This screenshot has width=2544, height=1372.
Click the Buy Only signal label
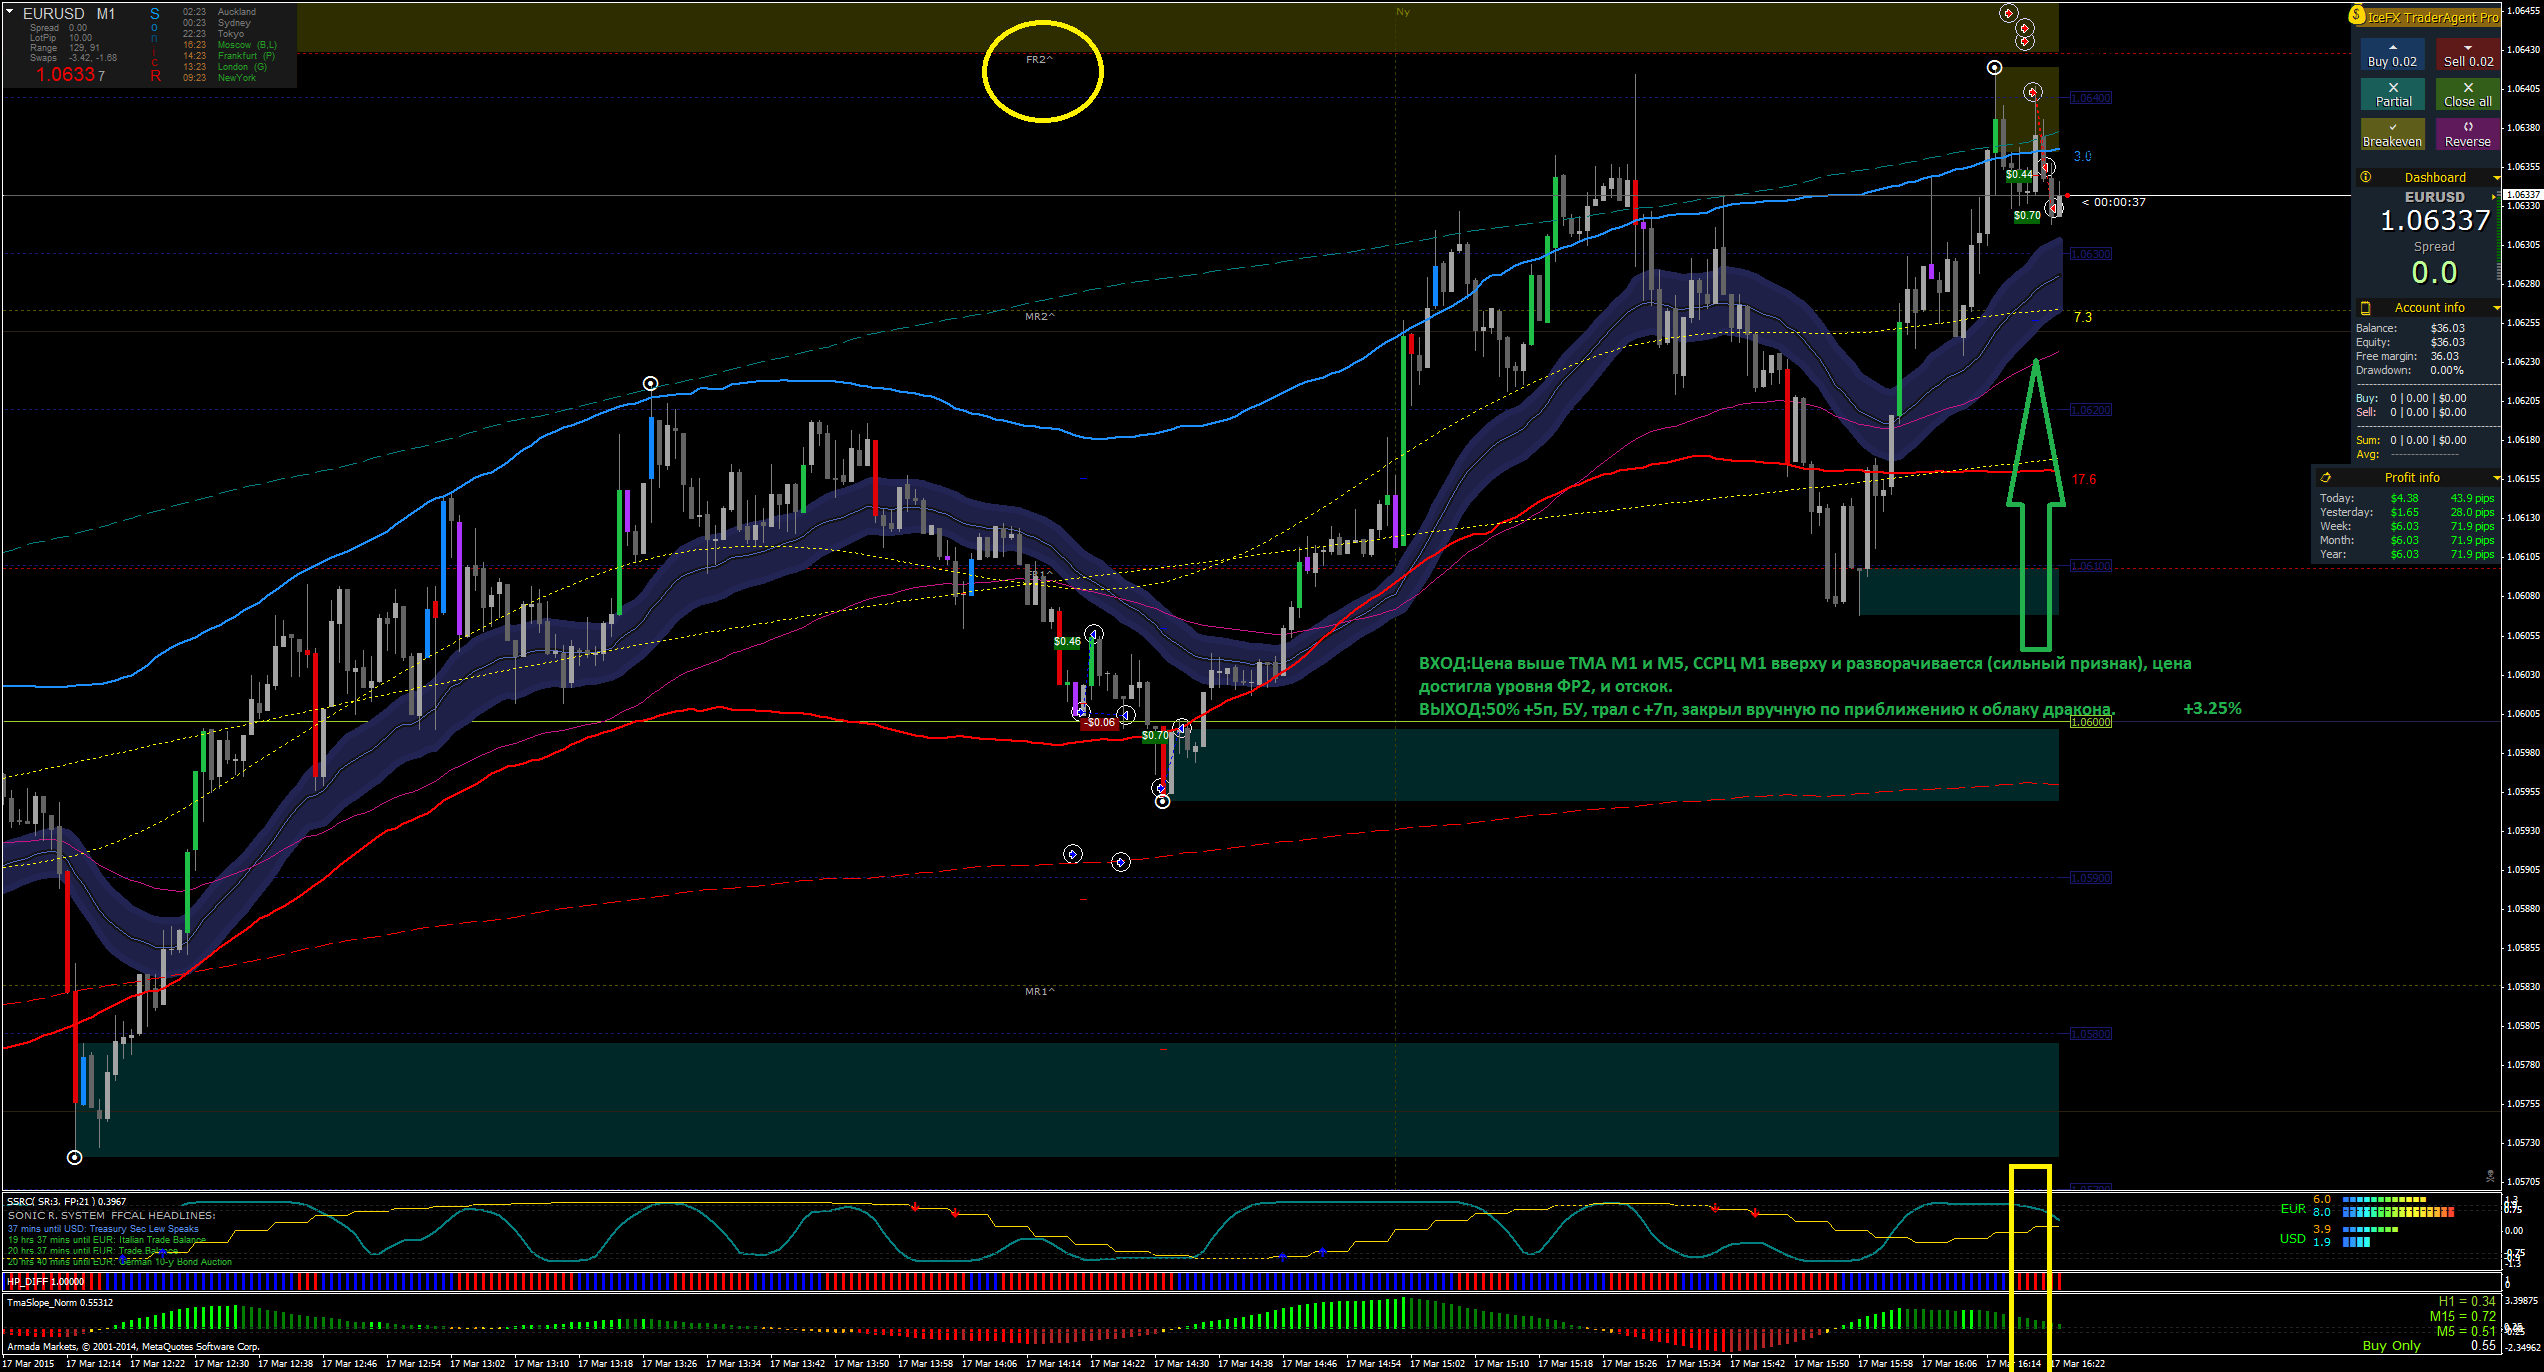pos(2392,1346)
